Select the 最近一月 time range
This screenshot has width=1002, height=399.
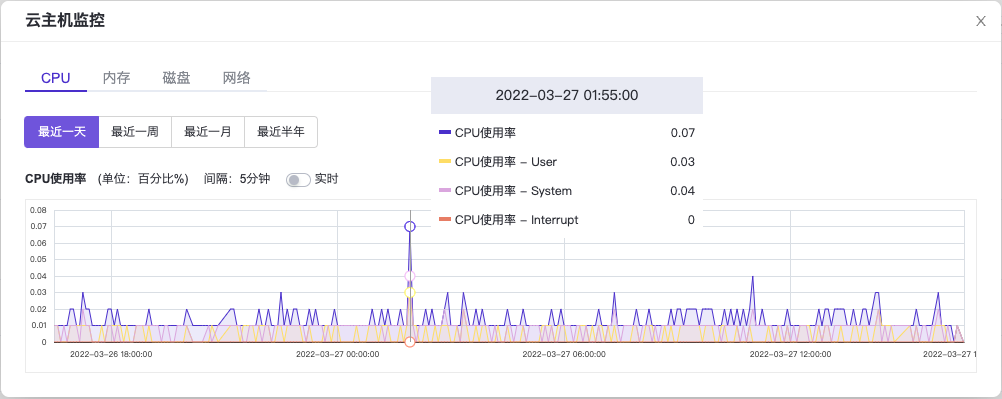tap(208, 132)
